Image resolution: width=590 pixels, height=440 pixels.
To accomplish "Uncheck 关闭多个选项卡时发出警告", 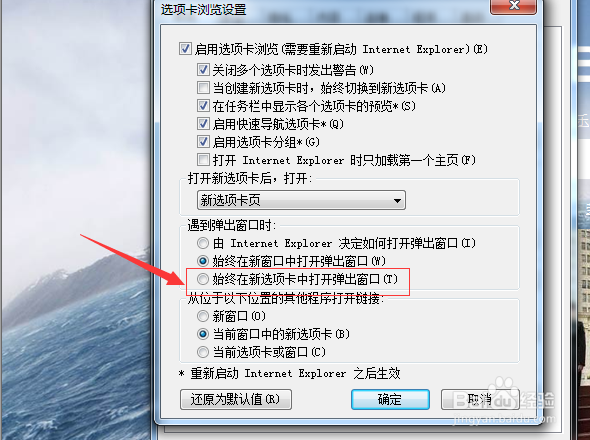I will pyautogui.click(x=203, y=70).
